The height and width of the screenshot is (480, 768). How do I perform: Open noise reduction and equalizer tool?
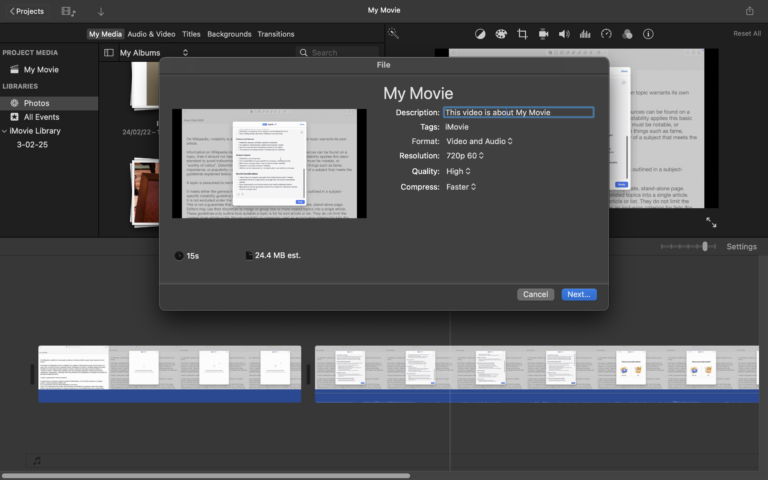pos(585,34)
